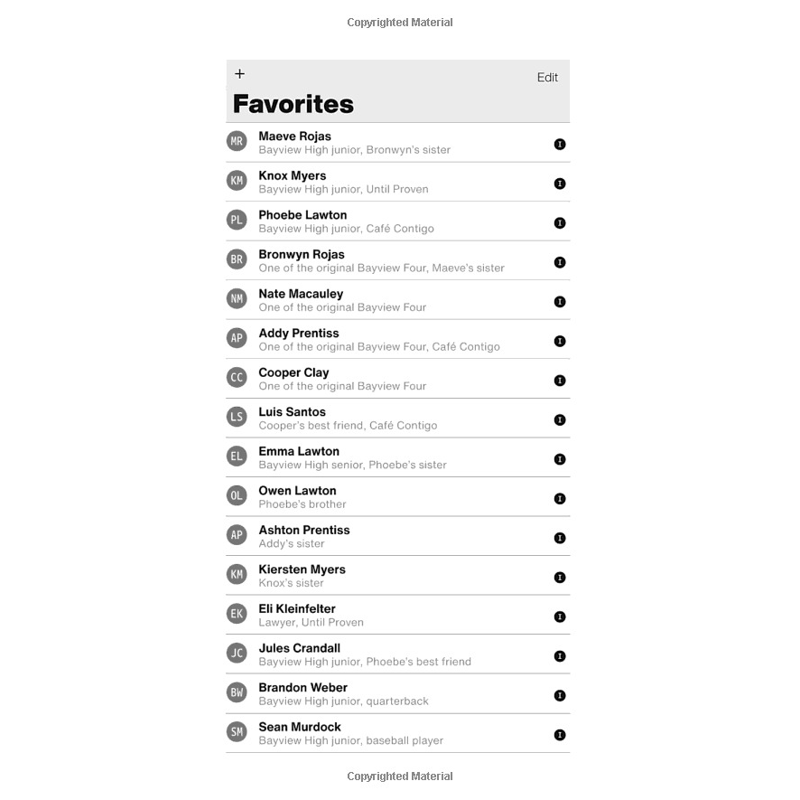Image resolution: width=800 pixels, height=800 pixels.
Task: Show info for Knox Myers
Action: click(560, 184)
